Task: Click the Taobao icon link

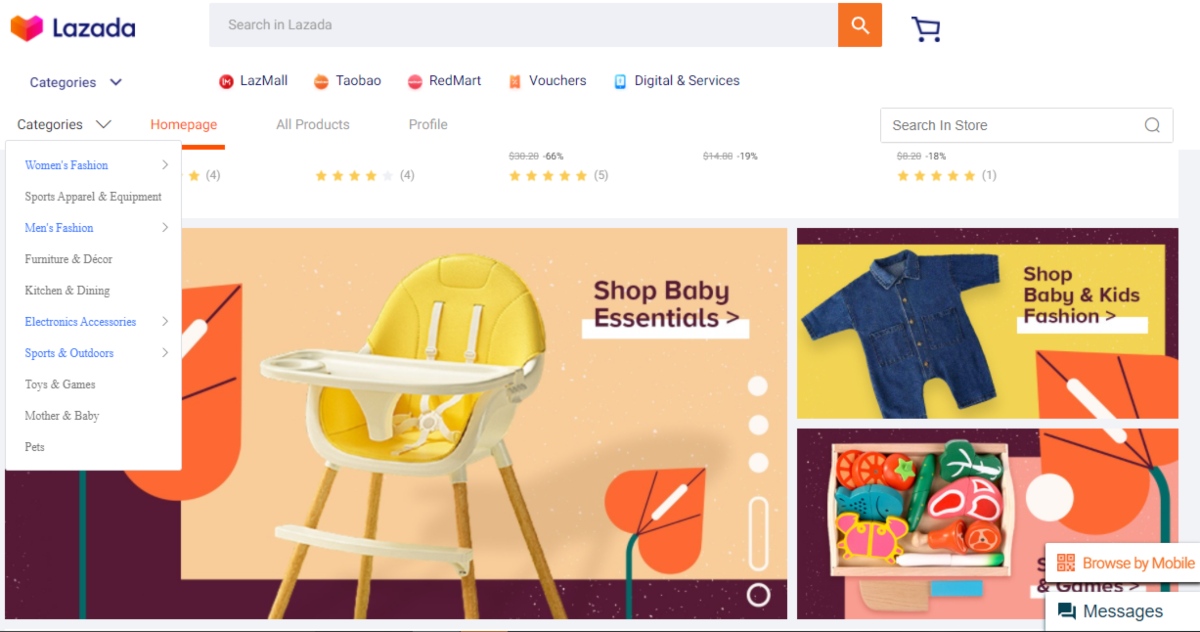Action: click(x=321, y=81)
